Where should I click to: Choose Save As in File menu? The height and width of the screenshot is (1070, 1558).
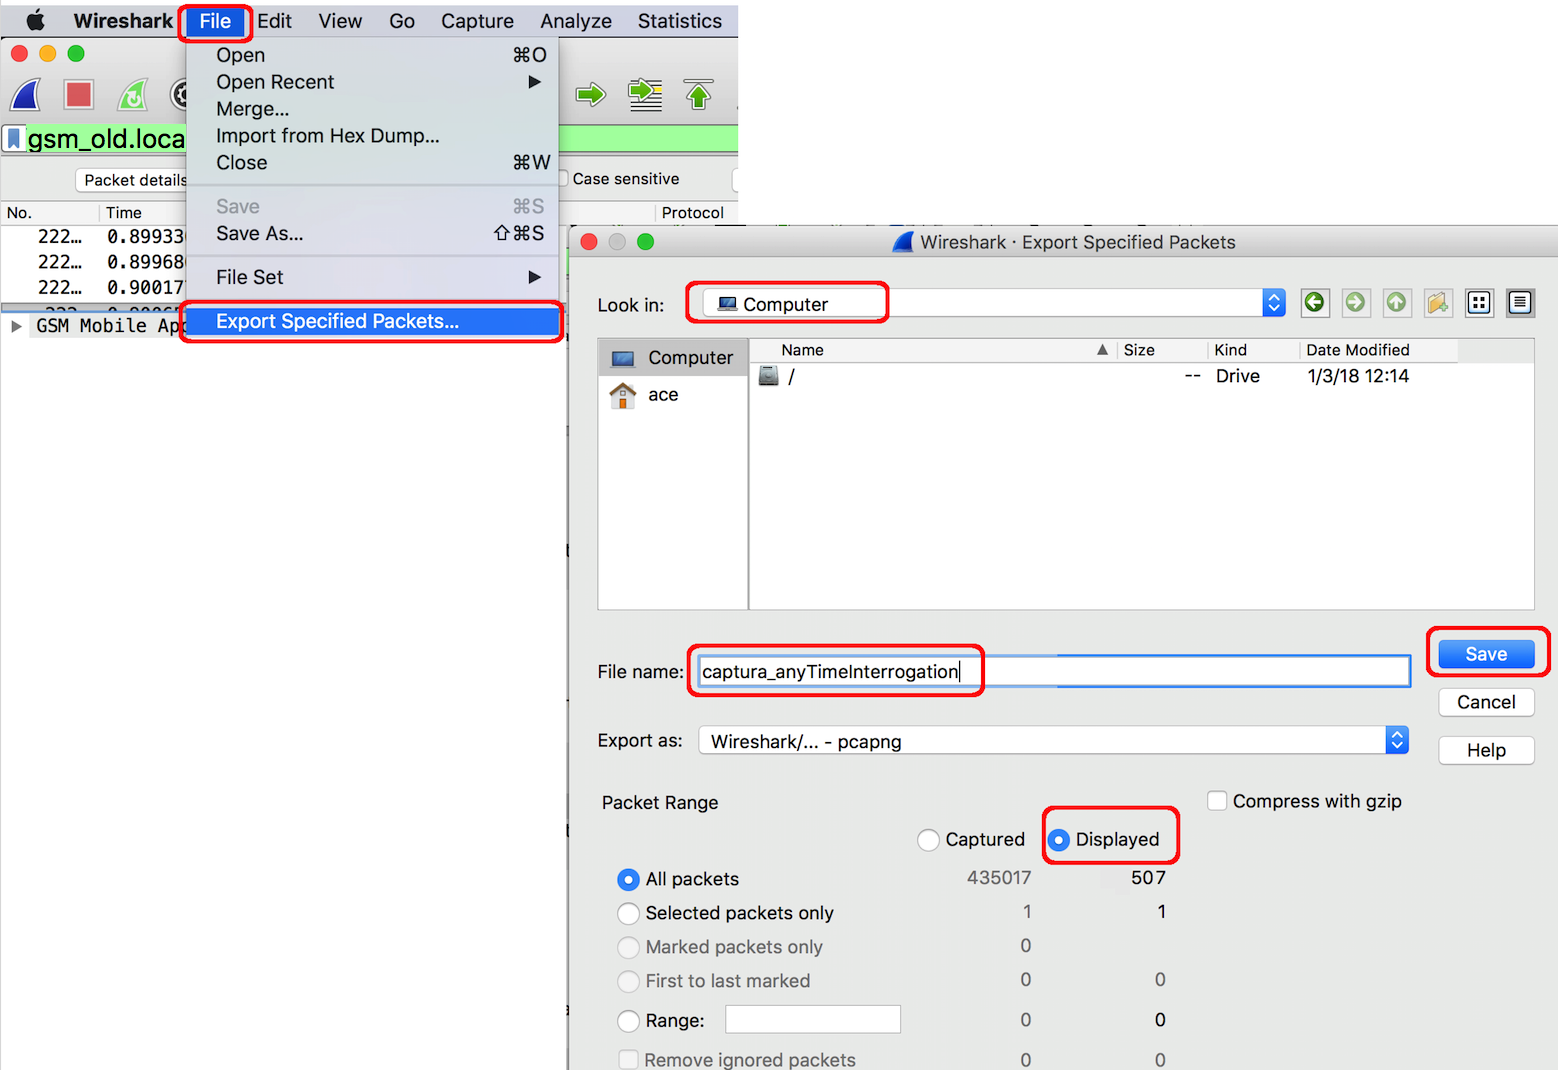[x=373, y=234]
